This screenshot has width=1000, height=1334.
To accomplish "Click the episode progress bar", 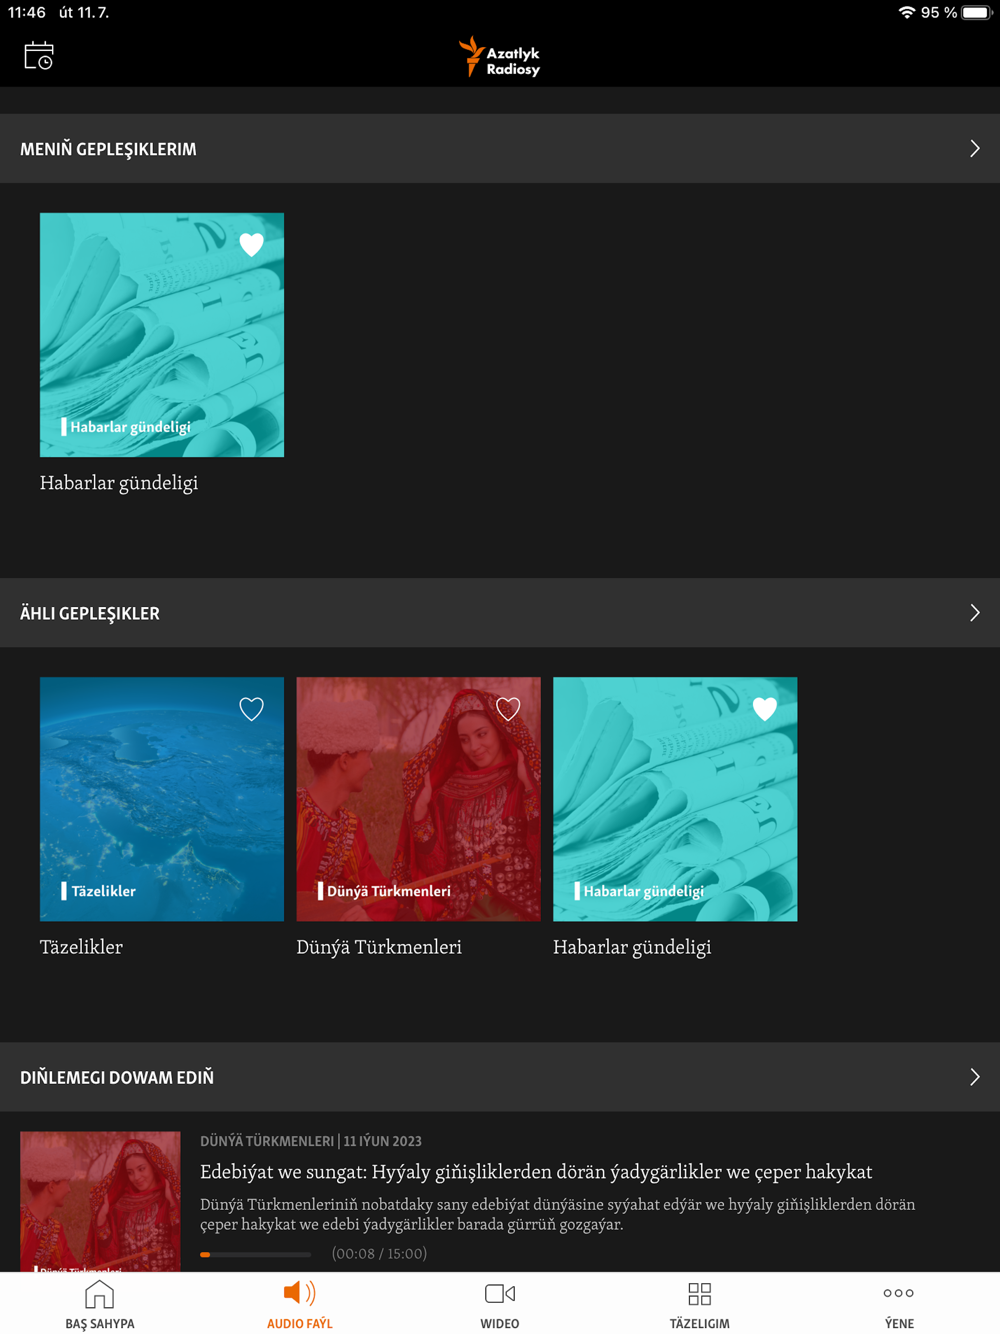I will (255, 1254).
